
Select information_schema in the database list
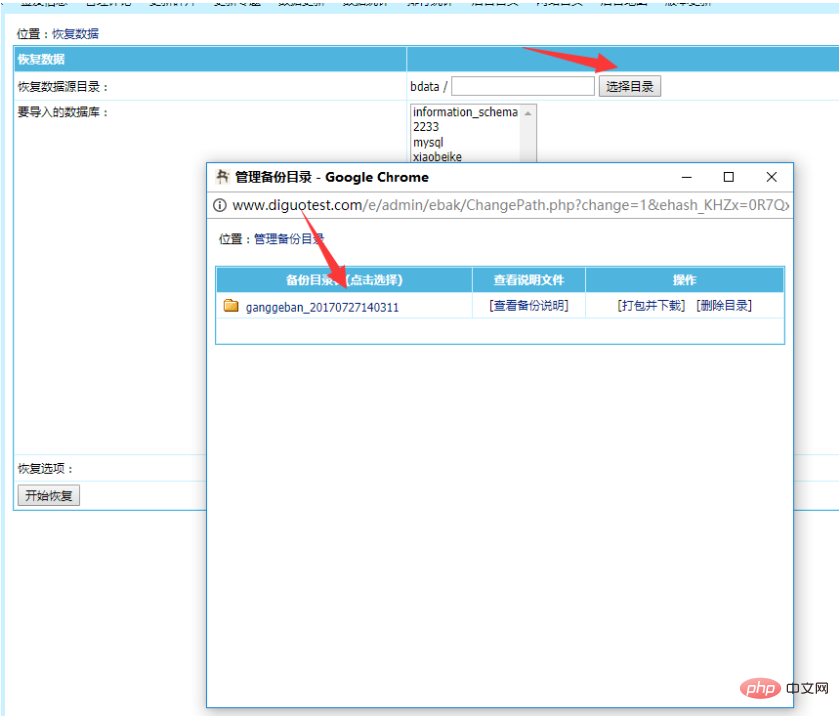[464, 112]
